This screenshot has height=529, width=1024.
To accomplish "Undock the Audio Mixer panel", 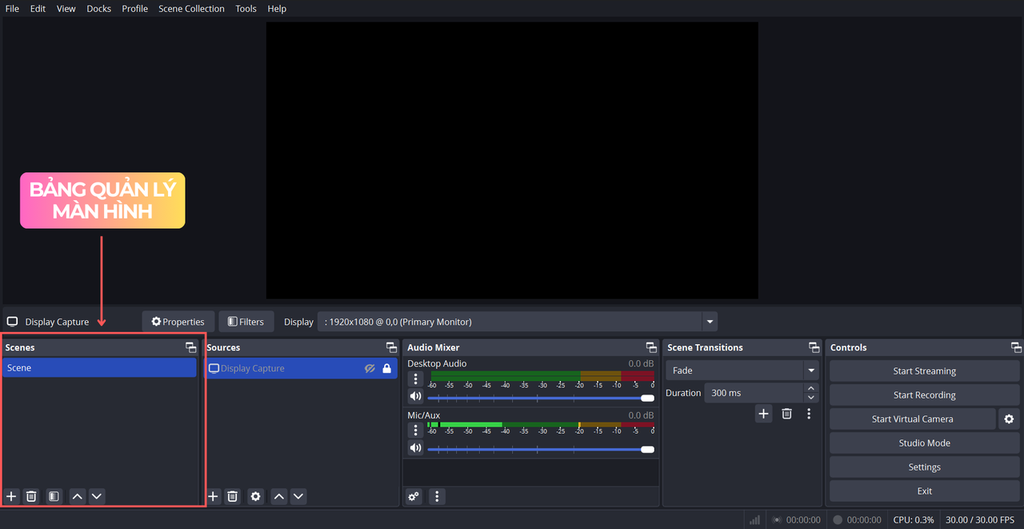I will (x=651, y=347).
